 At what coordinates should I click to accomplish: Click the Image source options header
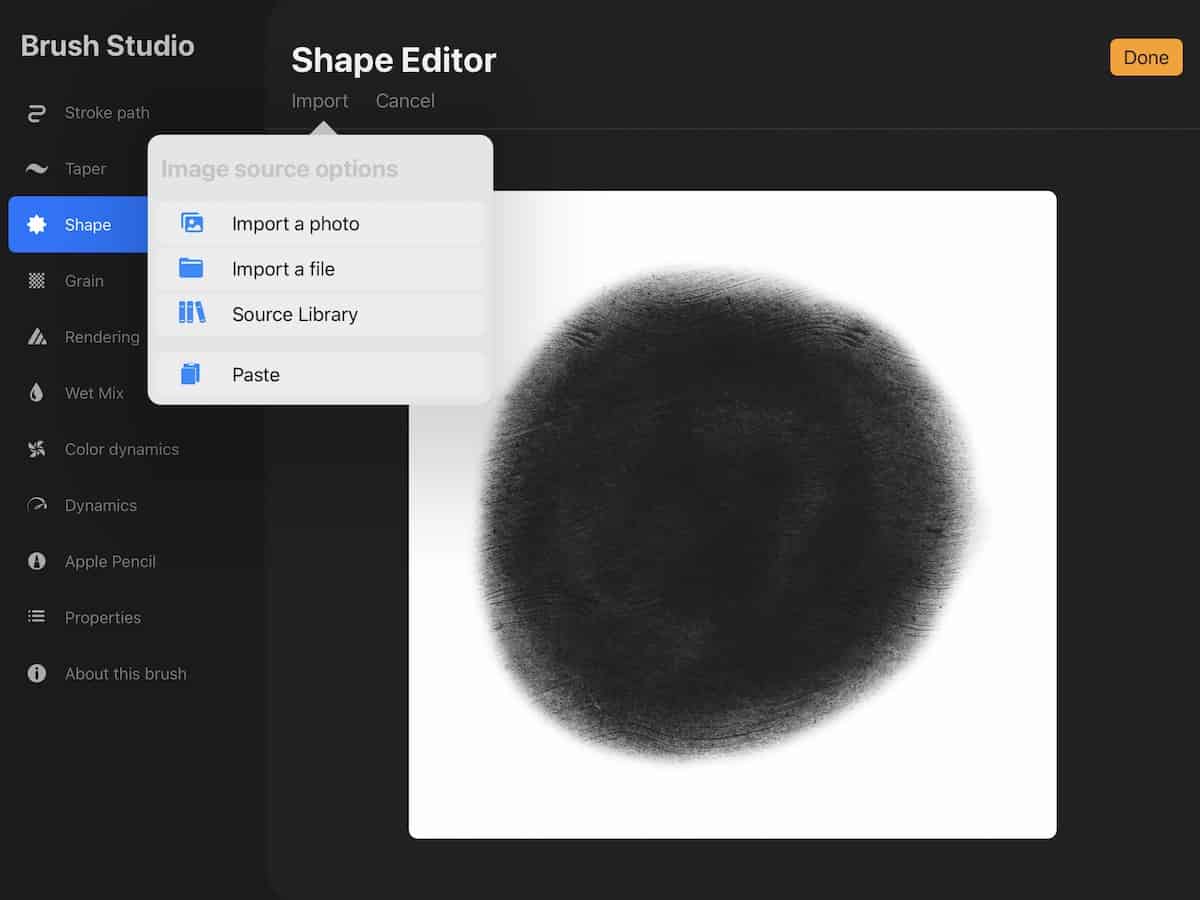(x=279, y=169)
